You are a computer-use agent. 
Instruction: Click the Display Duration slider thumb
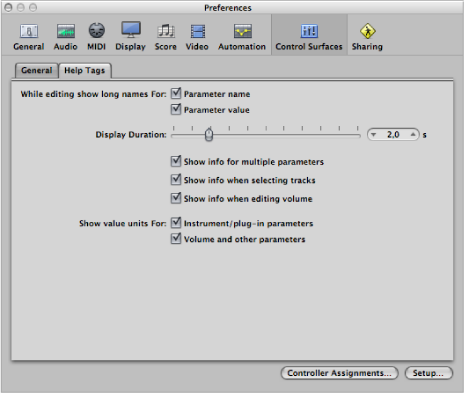pos(209,135)
